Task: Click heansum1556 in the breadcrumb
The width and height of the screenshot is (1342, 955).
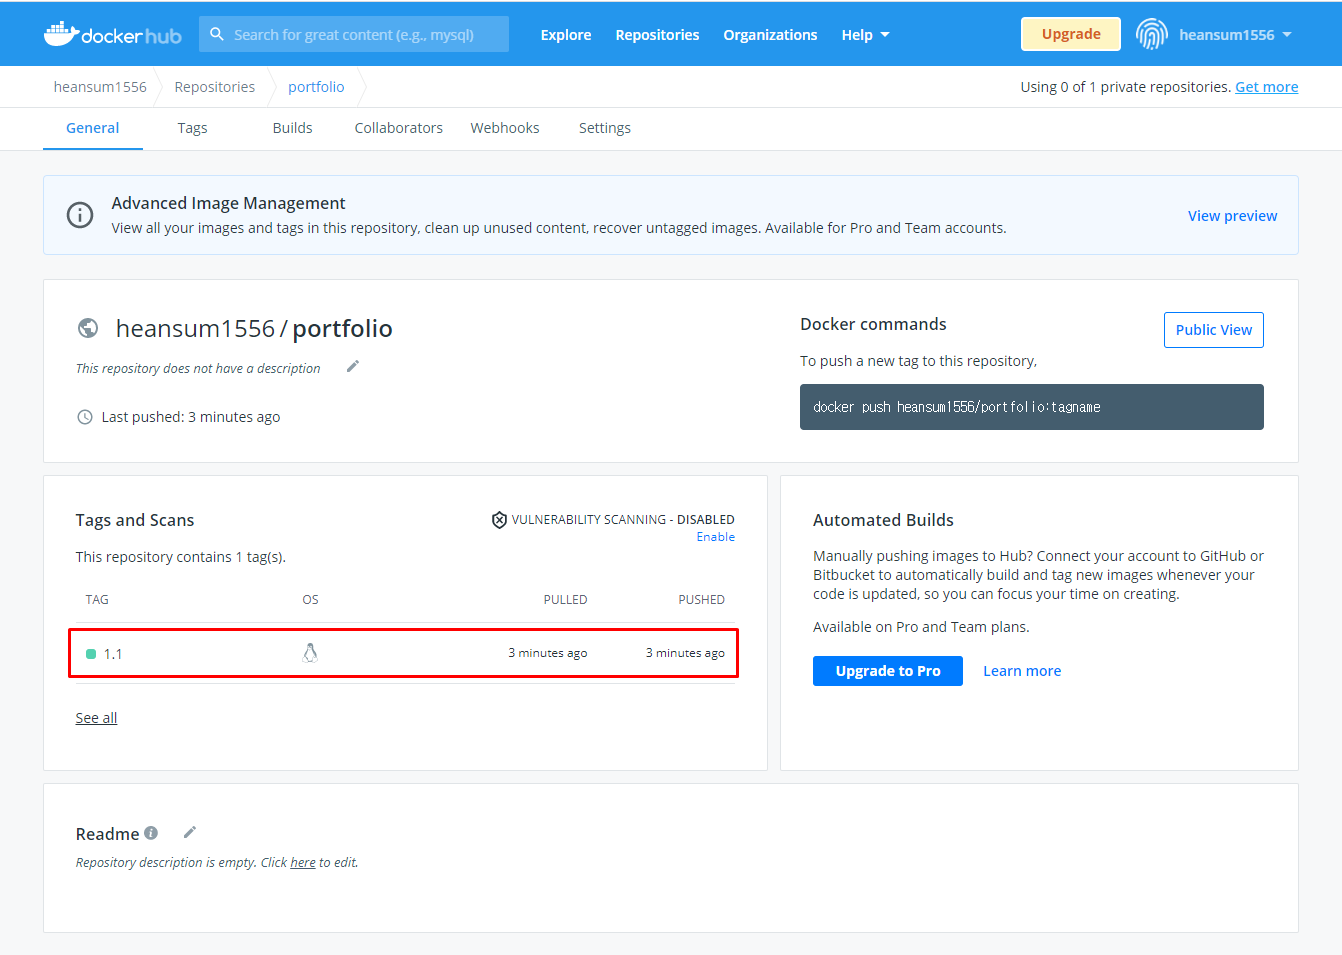Action: (x=100, y=87)
